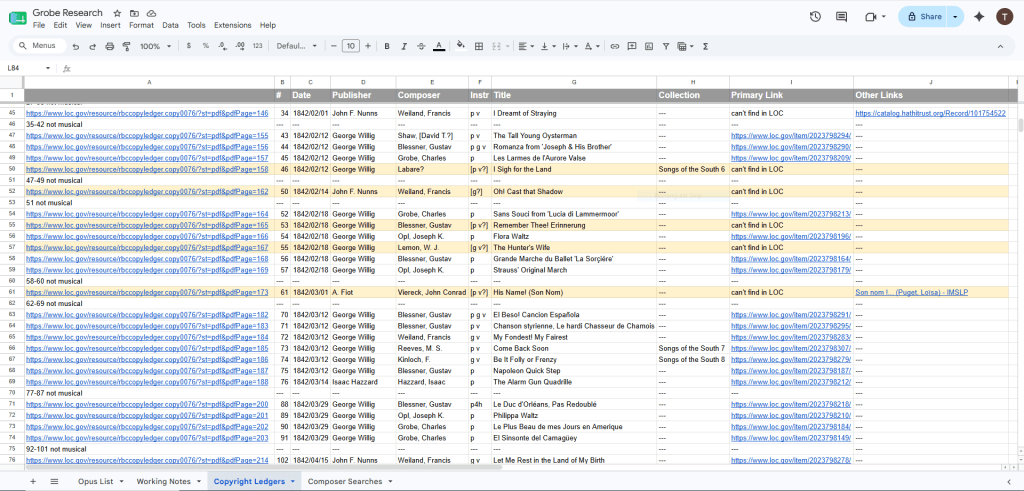Open the Edit menu
This screenshot has width=1024, height=491.
60,25
